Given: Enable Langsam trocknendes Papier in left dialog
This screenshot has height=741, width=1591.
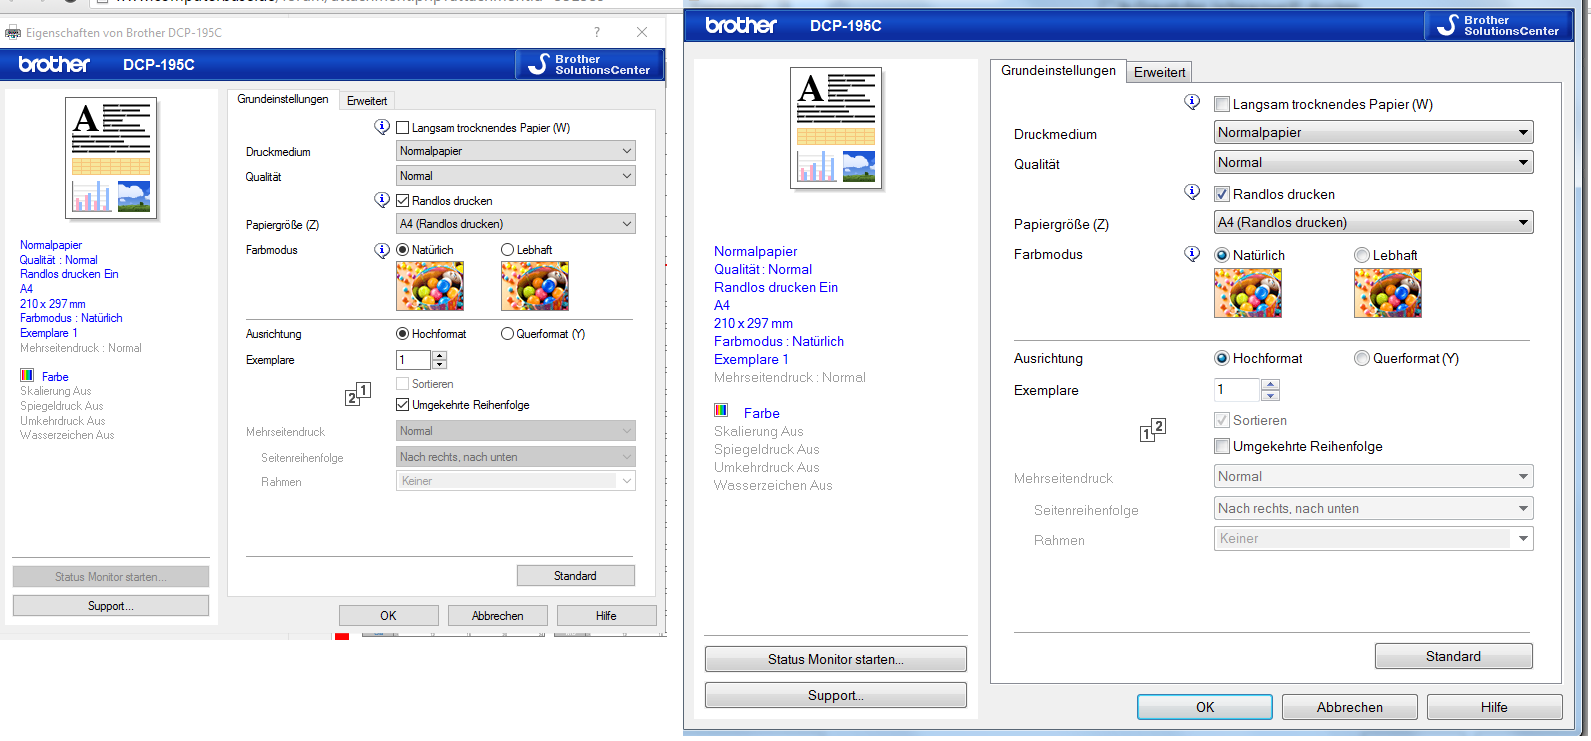Looking at the screenshot, I should [403, 128].
